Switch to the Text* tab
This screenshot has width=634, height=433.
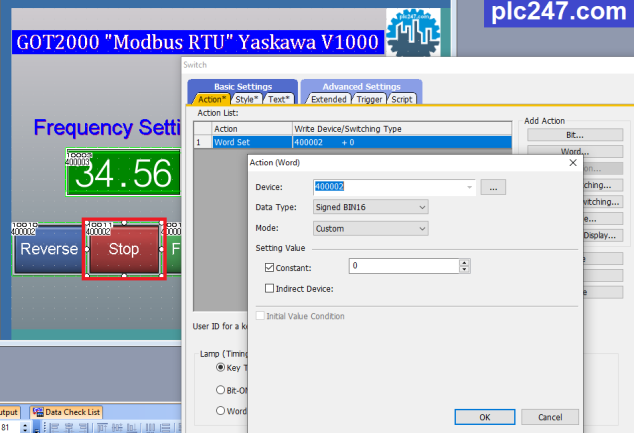click(279, 99)
